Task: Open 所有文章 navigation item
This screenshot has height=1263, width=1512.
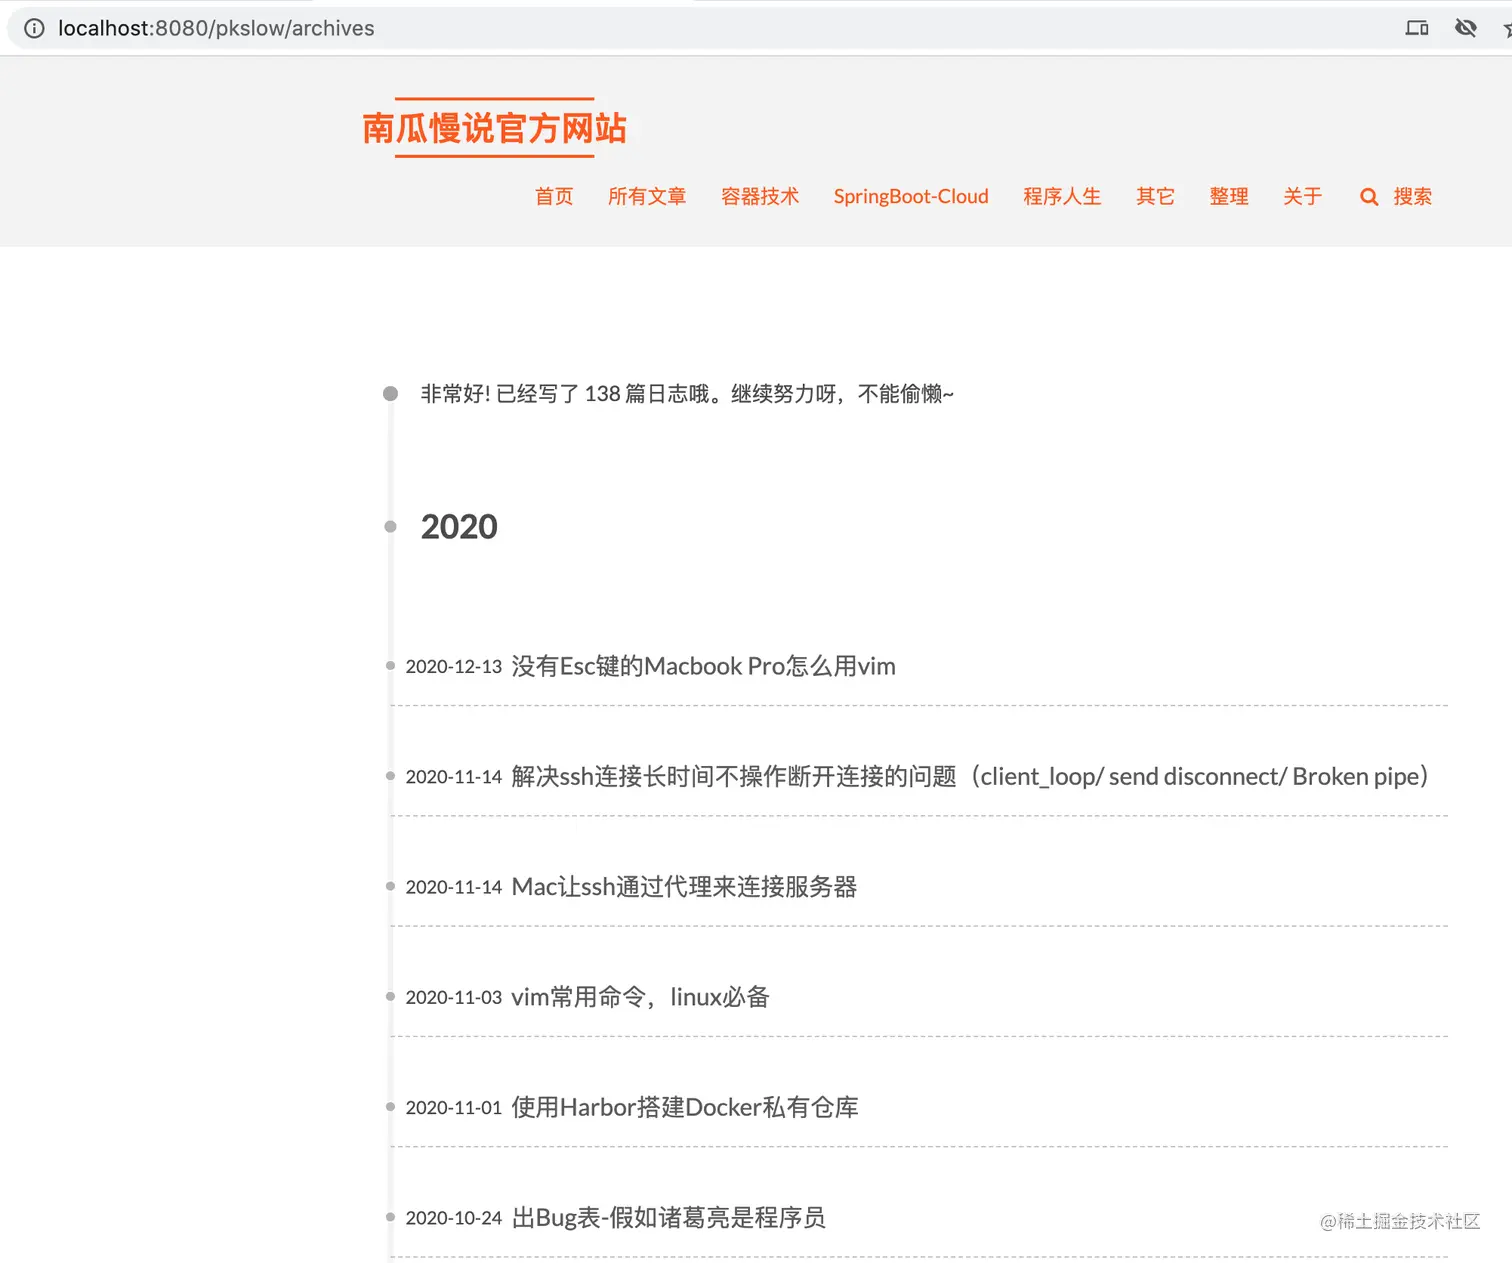Action: tap(647, 196)
